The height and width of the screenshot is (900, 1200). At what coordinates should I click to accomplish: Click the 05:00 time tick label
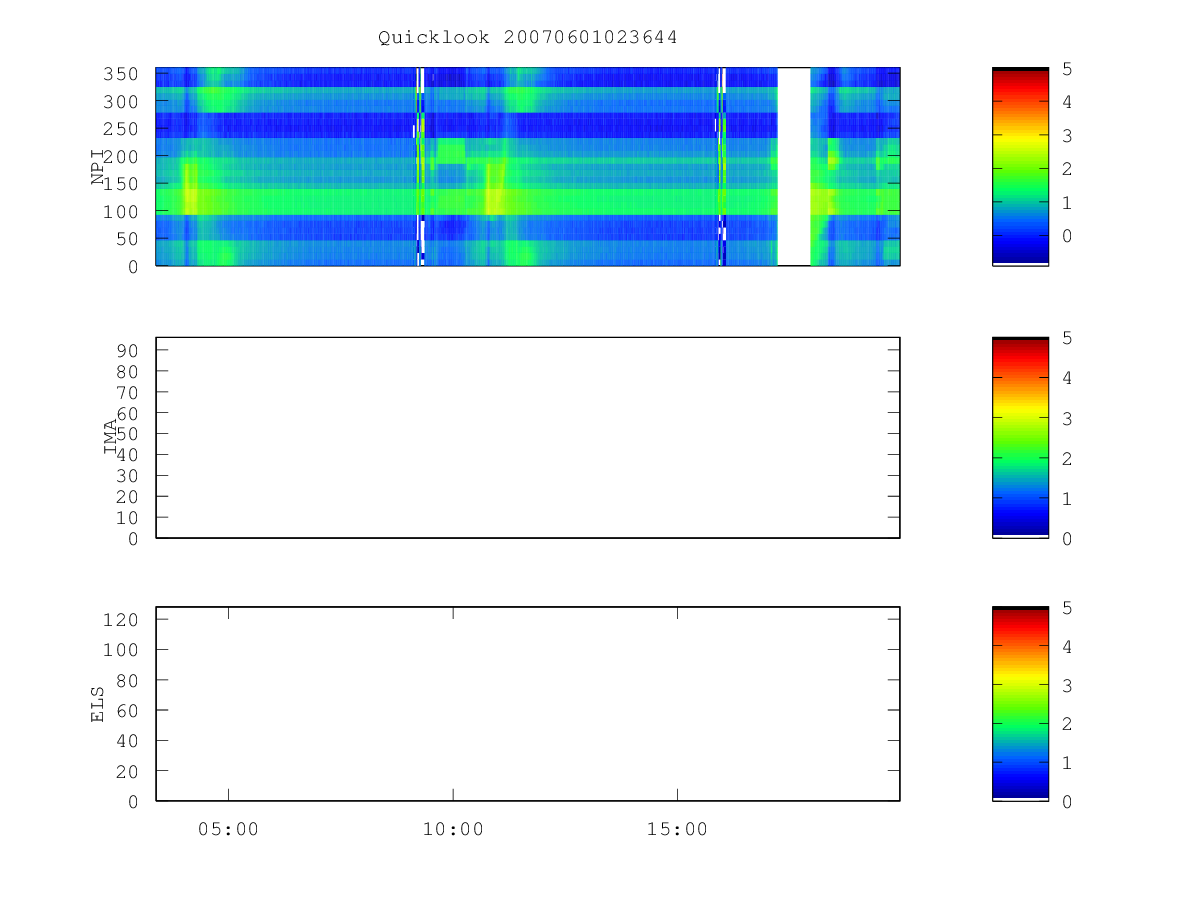click(x=228, y=829)
